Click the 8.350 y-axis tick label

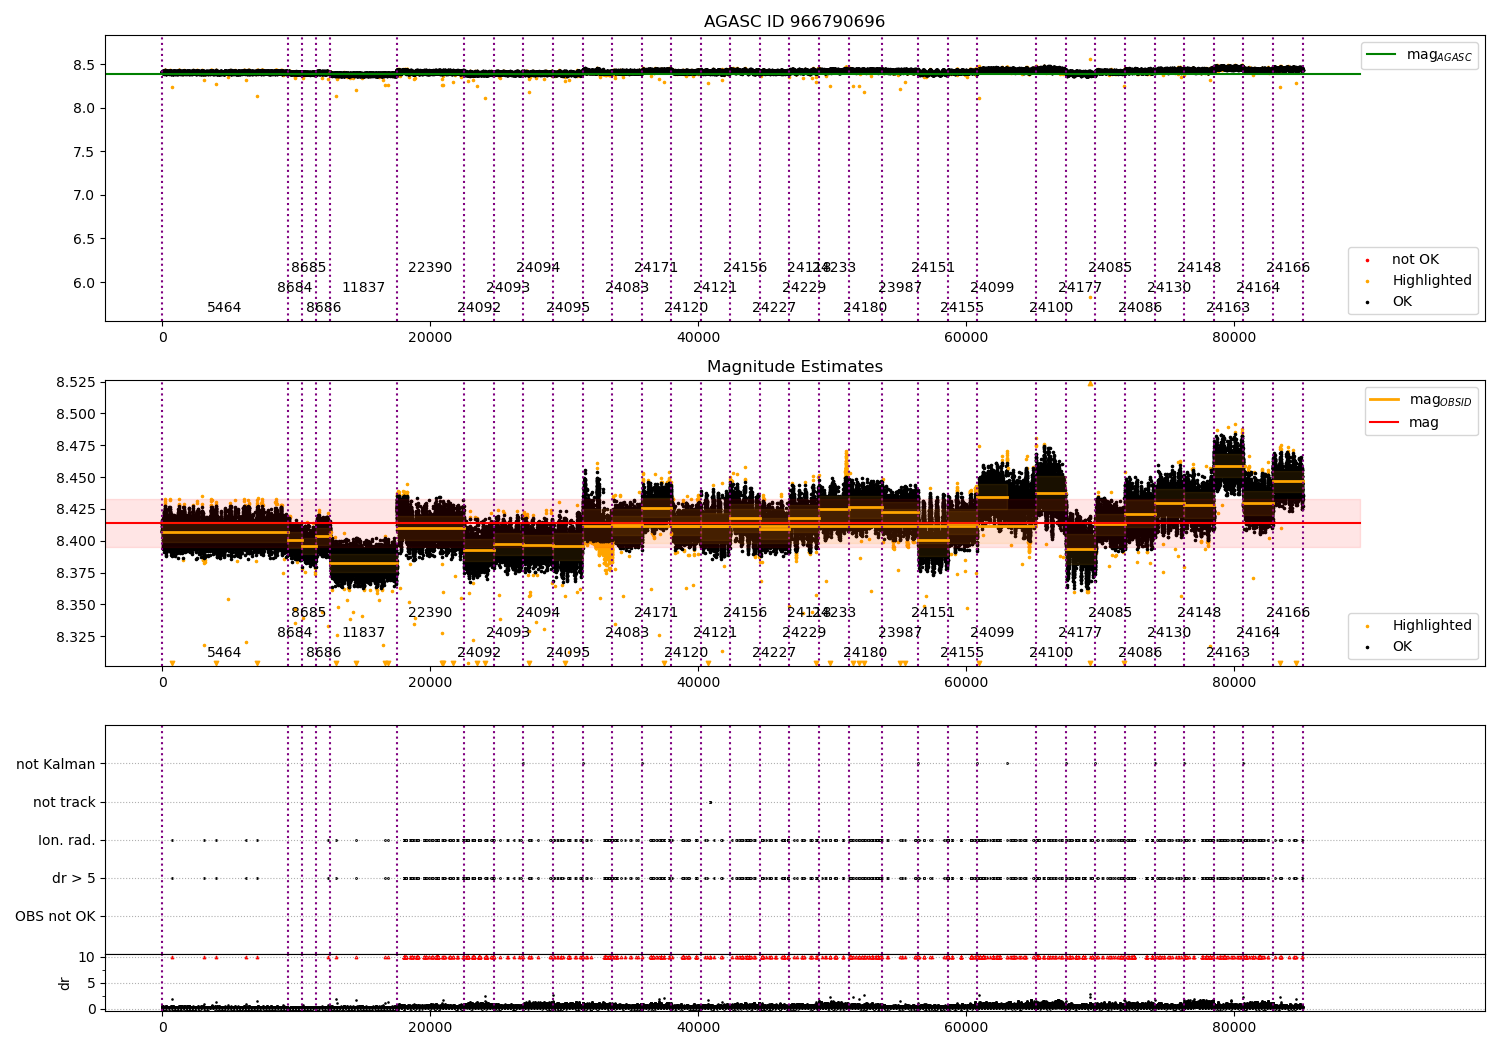point(76,605)
